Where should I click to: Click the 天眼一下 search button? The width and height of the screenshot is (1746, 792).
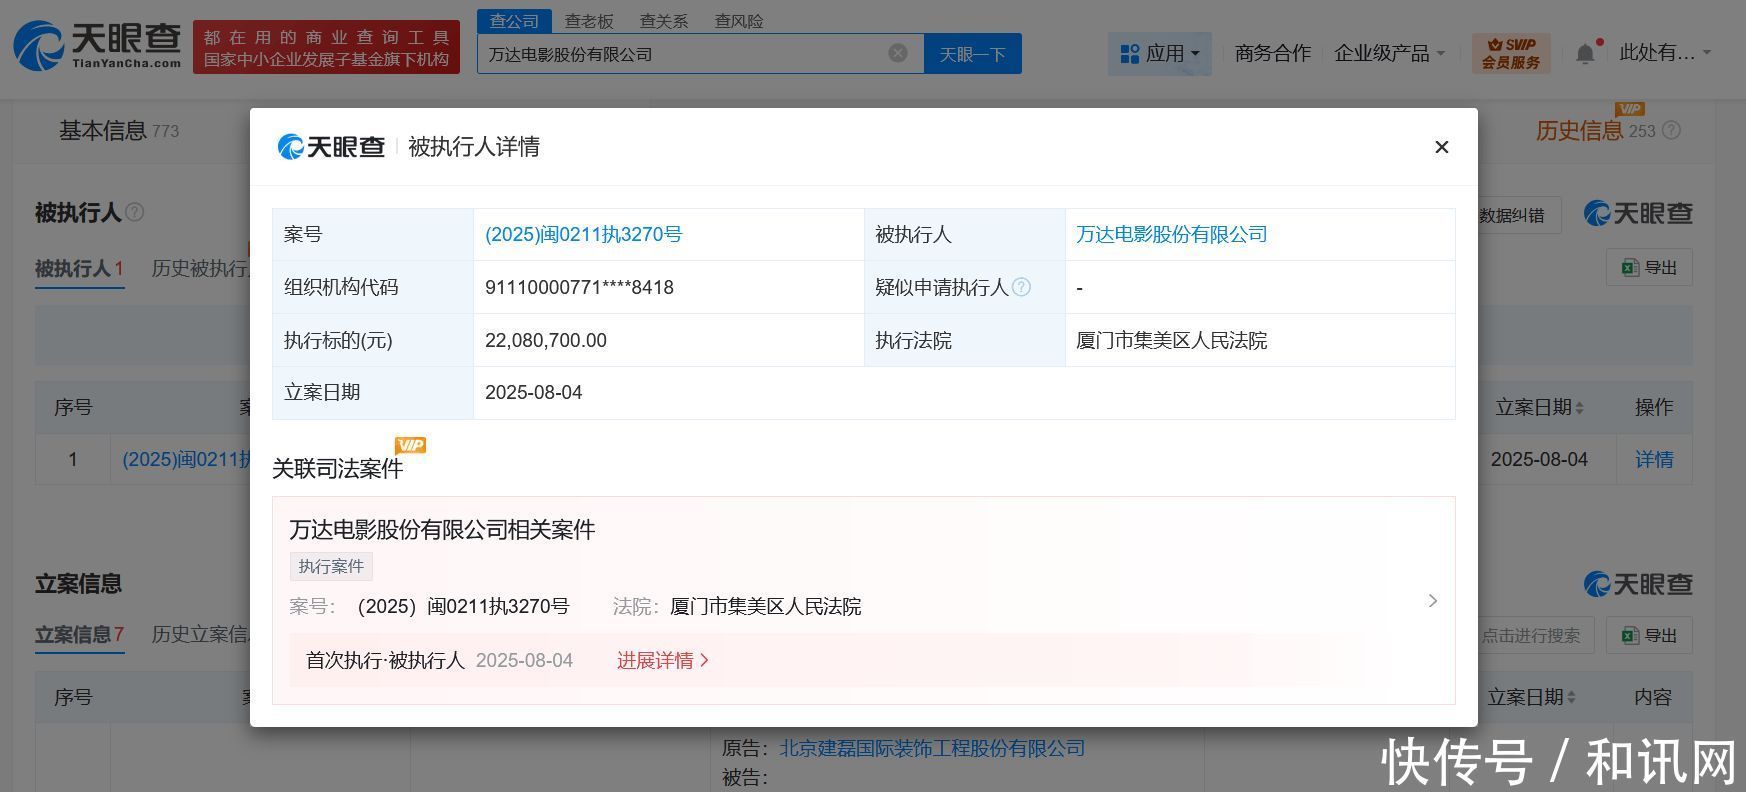[972, 54]
